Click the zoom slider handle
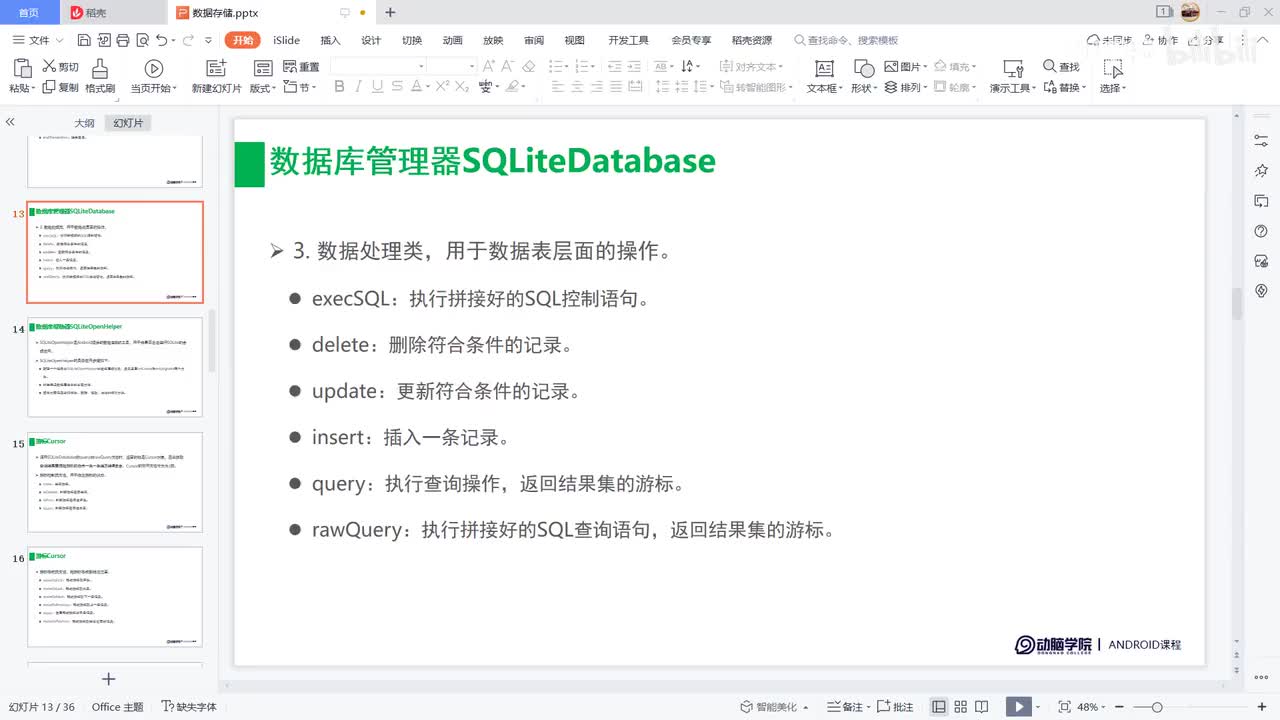The width and height of the screenshot is (1280, 720). point(1157,707)
